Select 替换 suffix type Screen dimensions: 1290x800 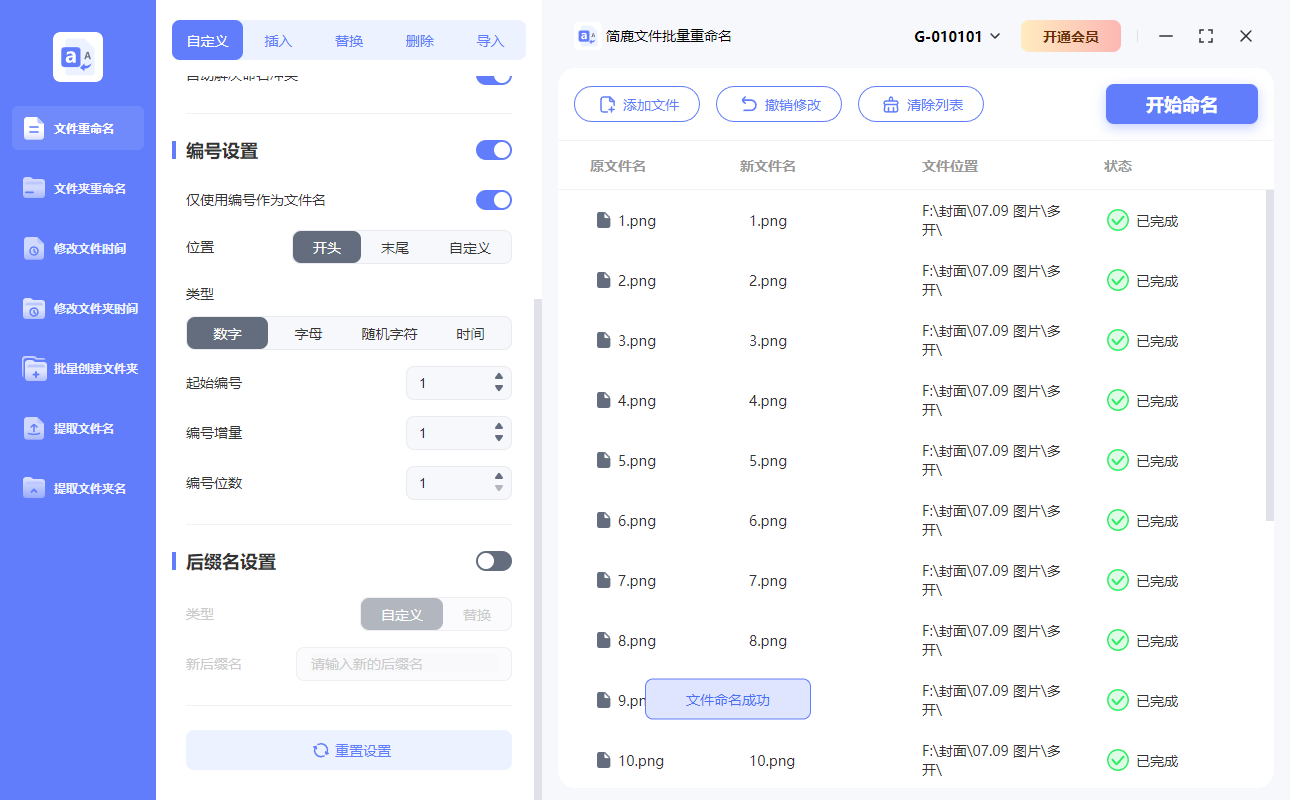[x=477, y=614]
